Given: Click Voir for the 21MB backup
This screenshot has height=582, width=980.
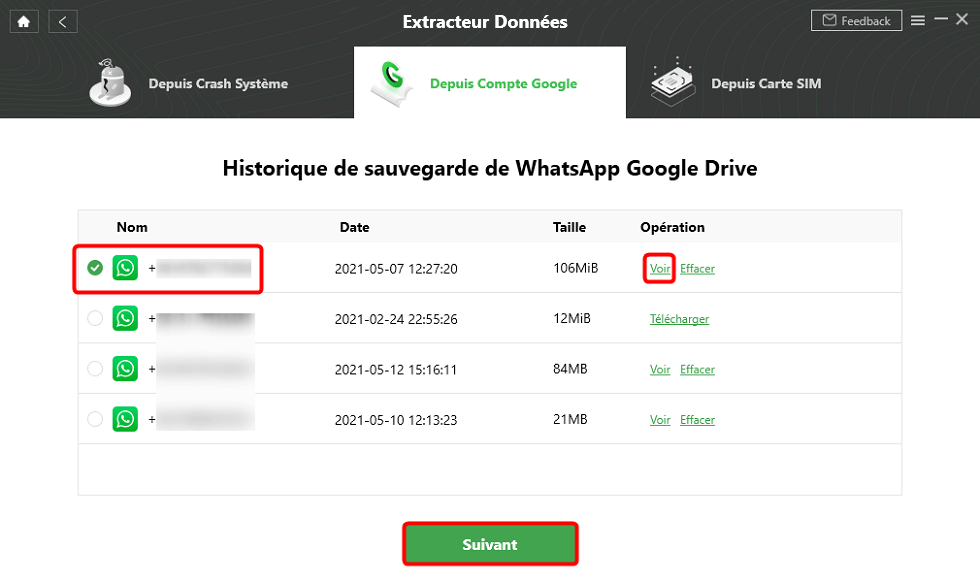Looking at the screenshot, I should [659, 420].
